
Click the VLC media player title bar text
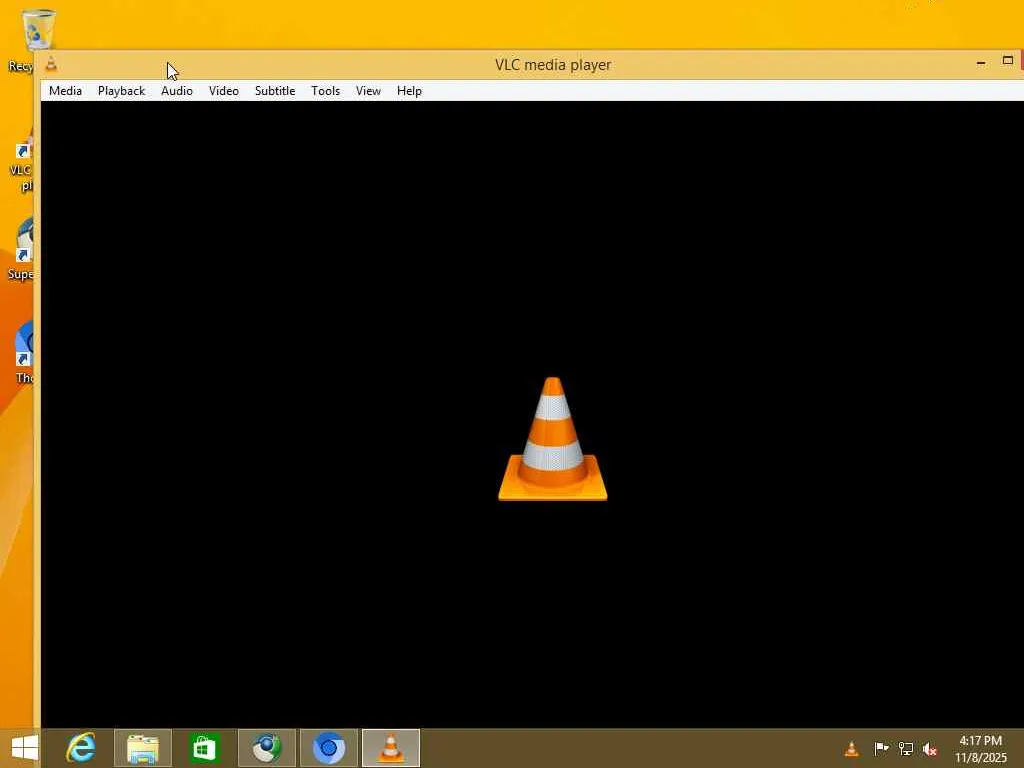click(553, 65)
